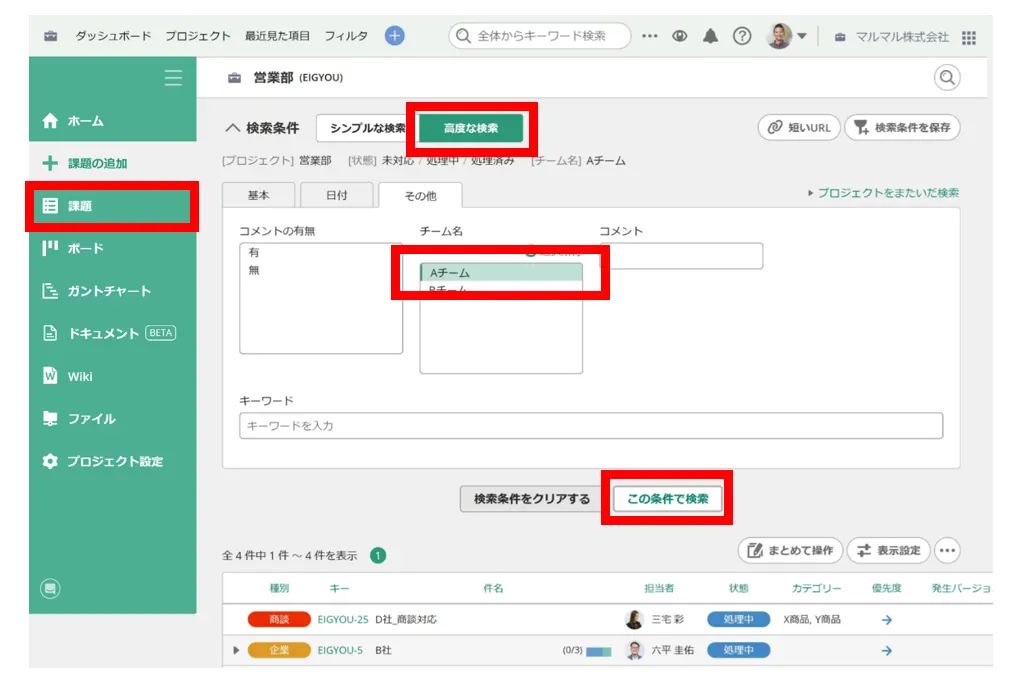
Task: Switch to the Basic tab
Action: coord(259,195)
